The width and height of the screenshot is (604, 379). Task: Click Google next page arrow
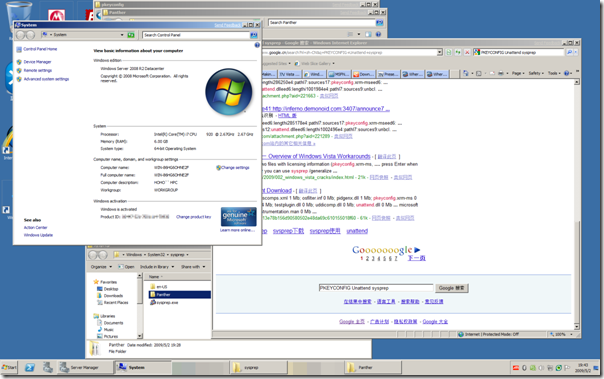pyautogui.click(x=418, y=250)
